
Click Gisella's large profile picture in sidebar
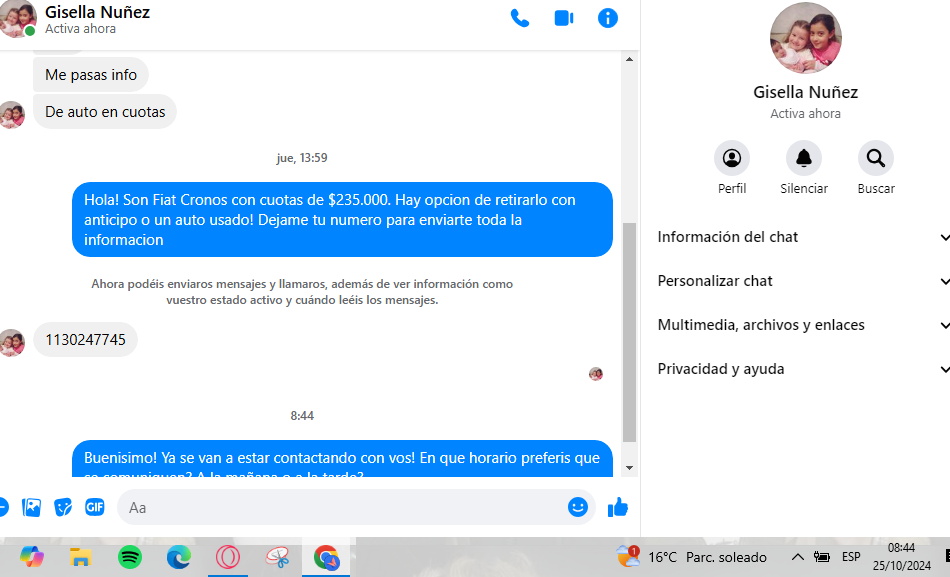click(x=805, y=39)
